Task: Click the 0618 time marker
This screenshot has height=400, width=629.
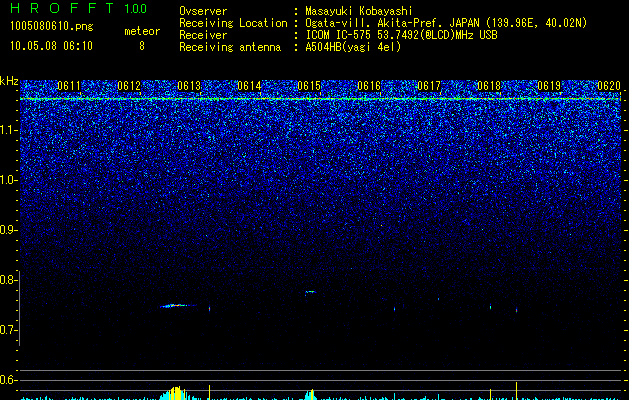Action: (489, 86)
